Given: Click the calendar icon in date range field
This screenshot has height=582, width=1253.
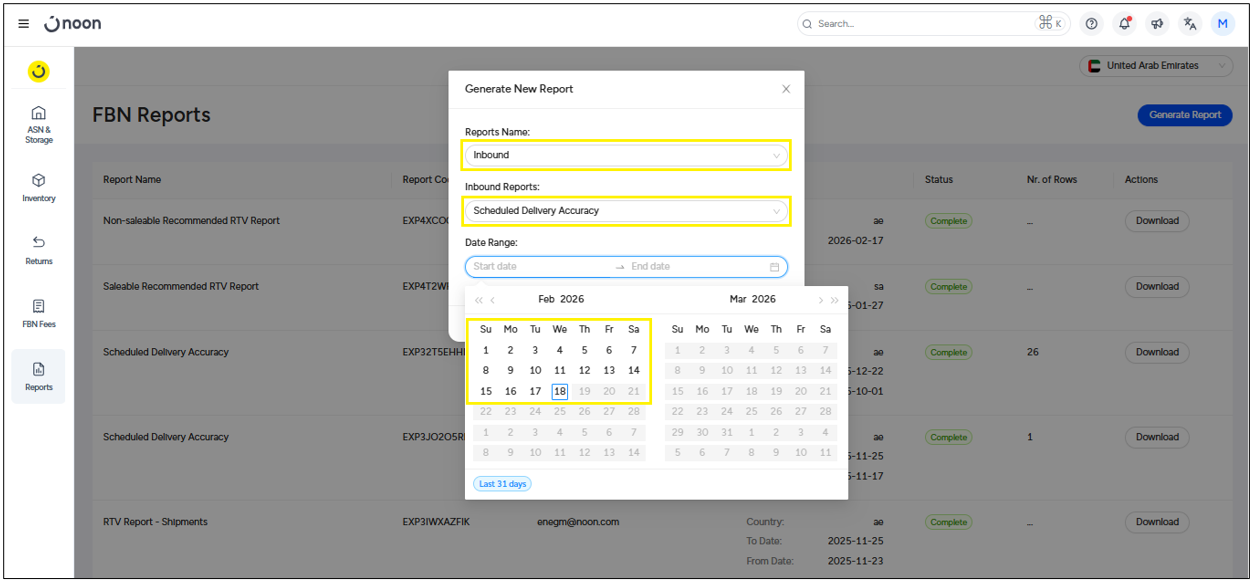Looking at the screenshot, I should point(774,267).
